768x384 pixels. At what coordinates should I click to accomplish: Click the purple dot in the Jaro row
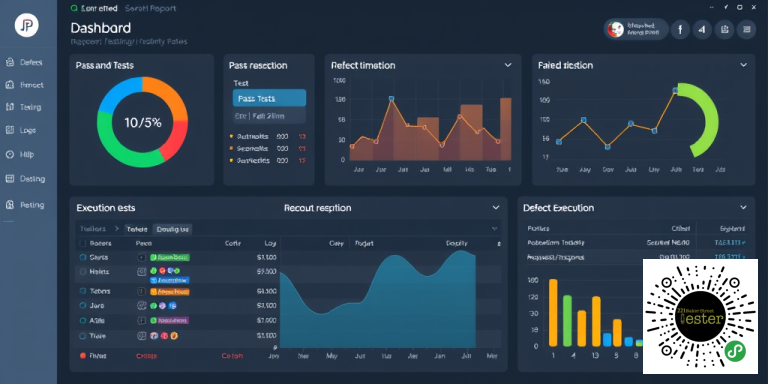pos(162,306)
